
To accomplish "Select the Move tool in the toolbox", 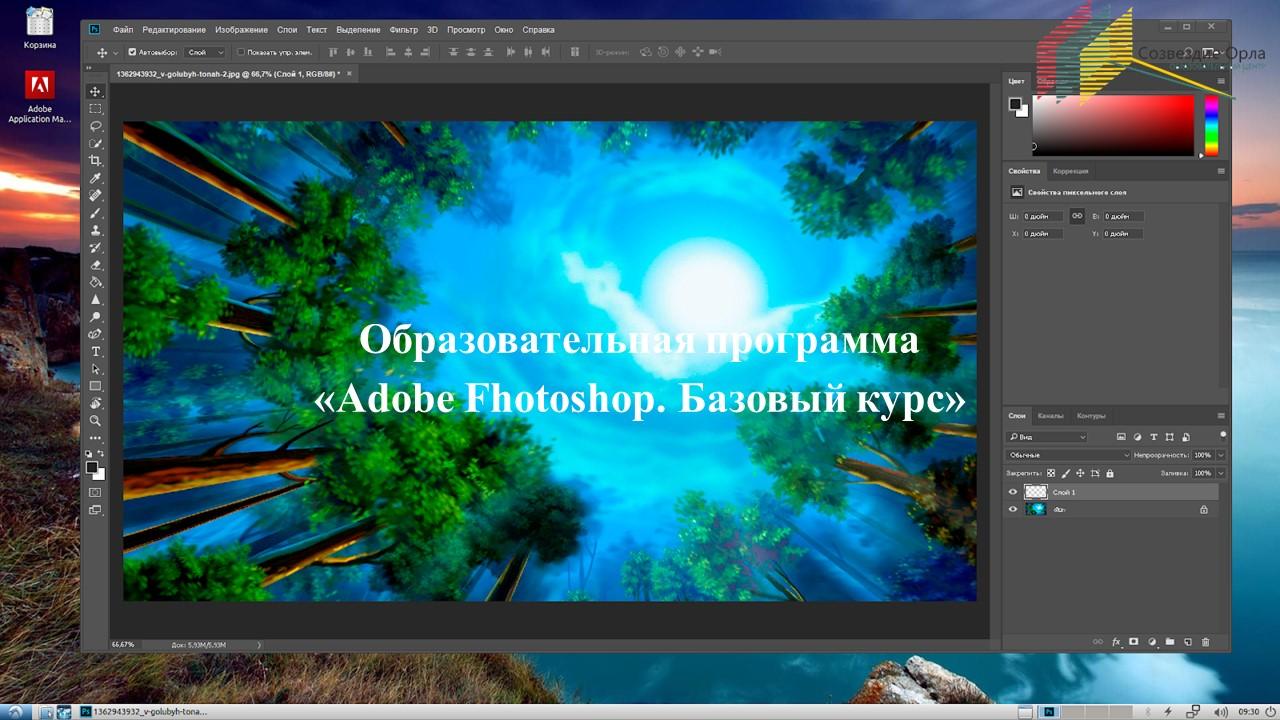I will coord(96,91).
